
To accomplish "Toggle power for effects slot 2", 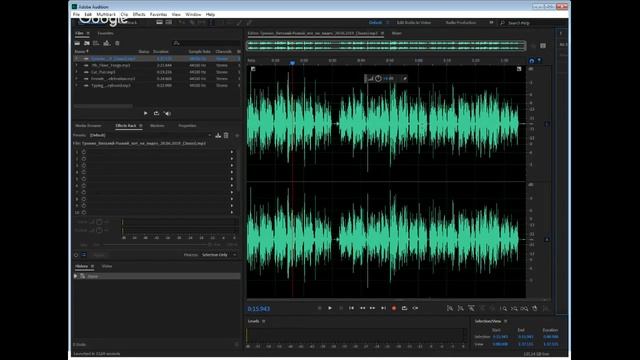I will (x=84, y=159).
